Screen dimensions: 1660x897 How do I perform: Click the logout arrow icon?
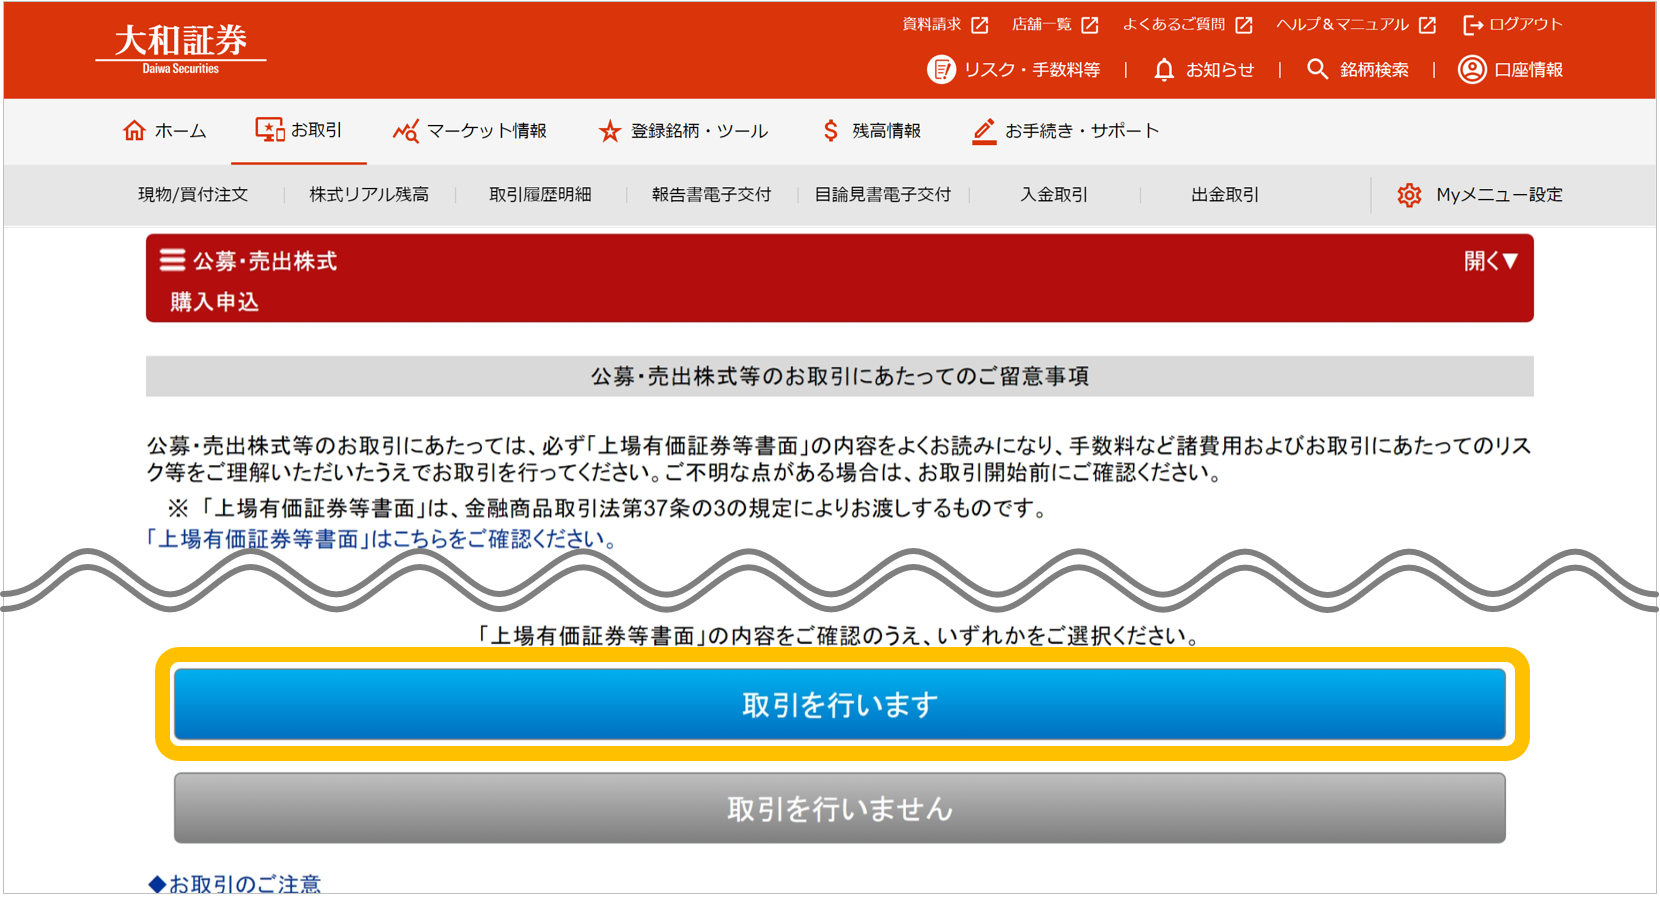pyautogui.click(x=1473, y=25)
